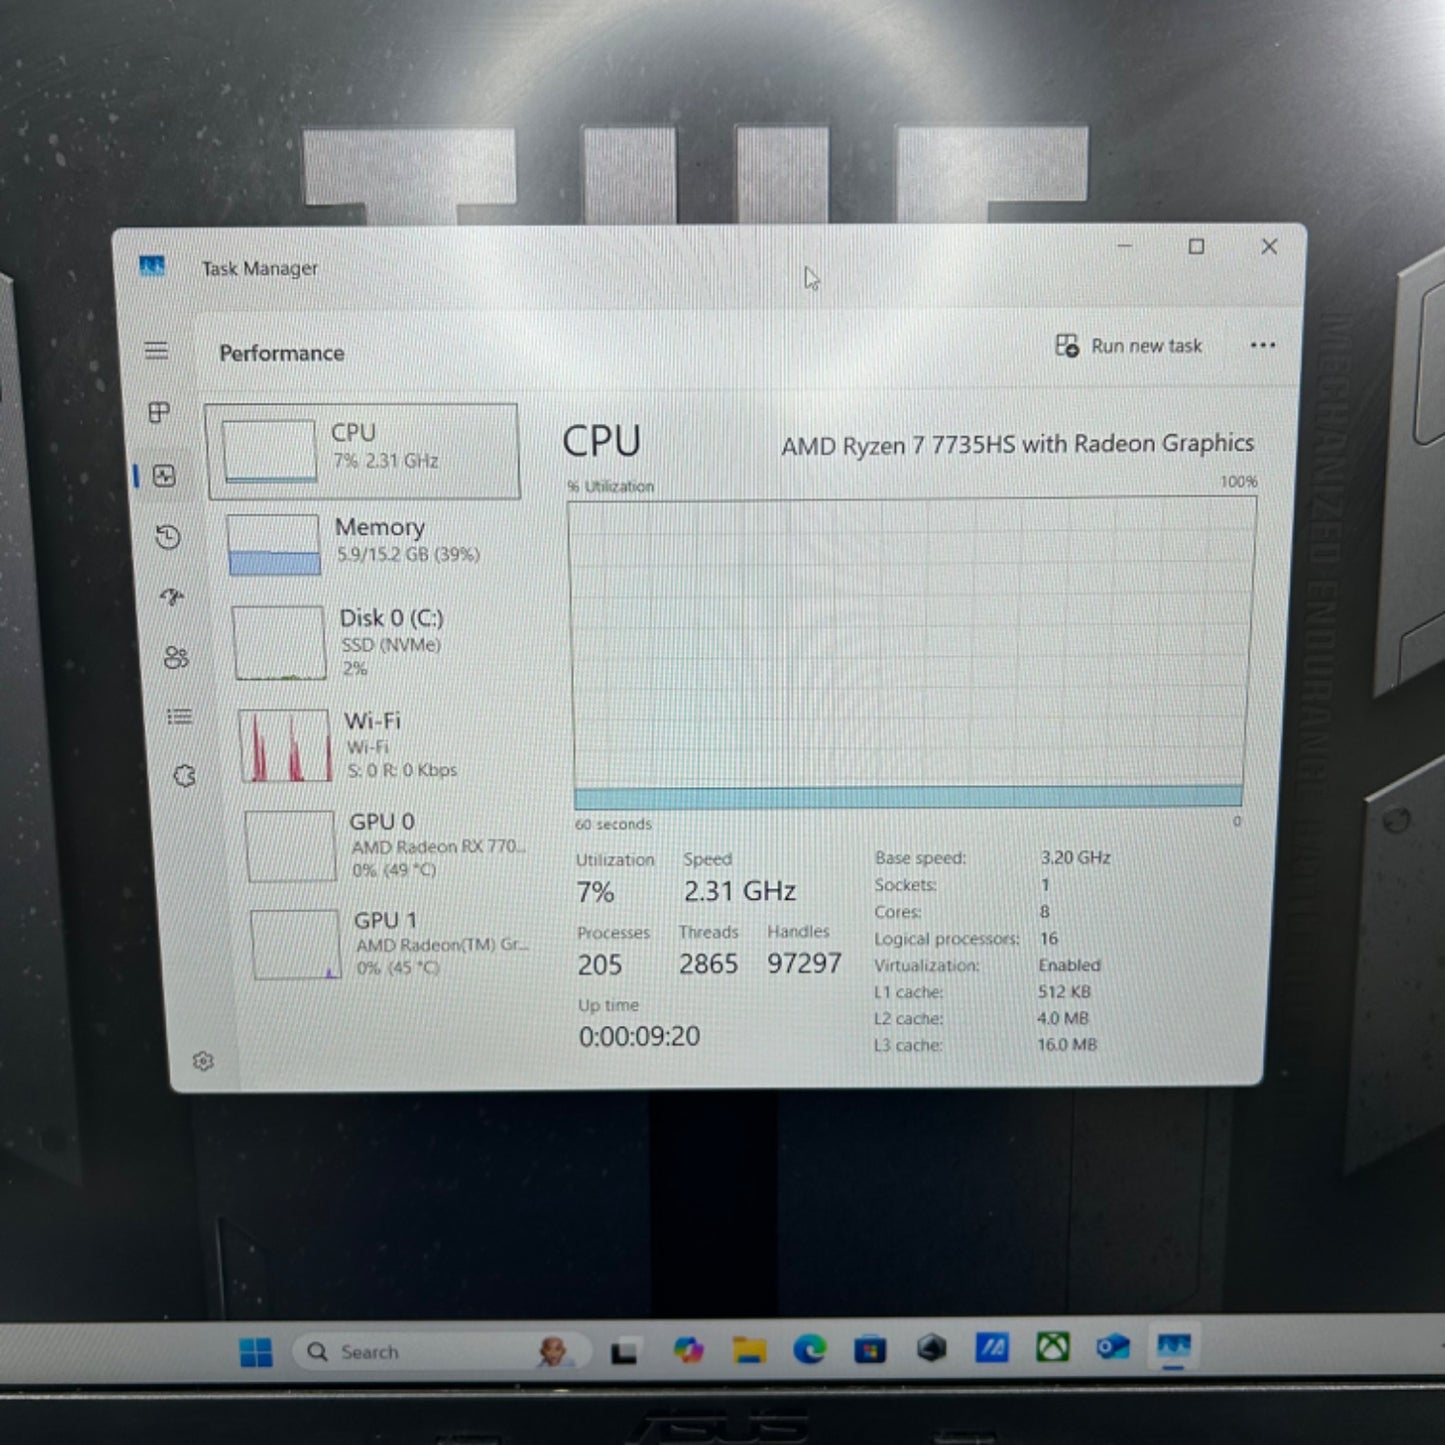Screen dimensions: 1445x1445
Task: Open the Users page icon
Action: coord(176,657)
